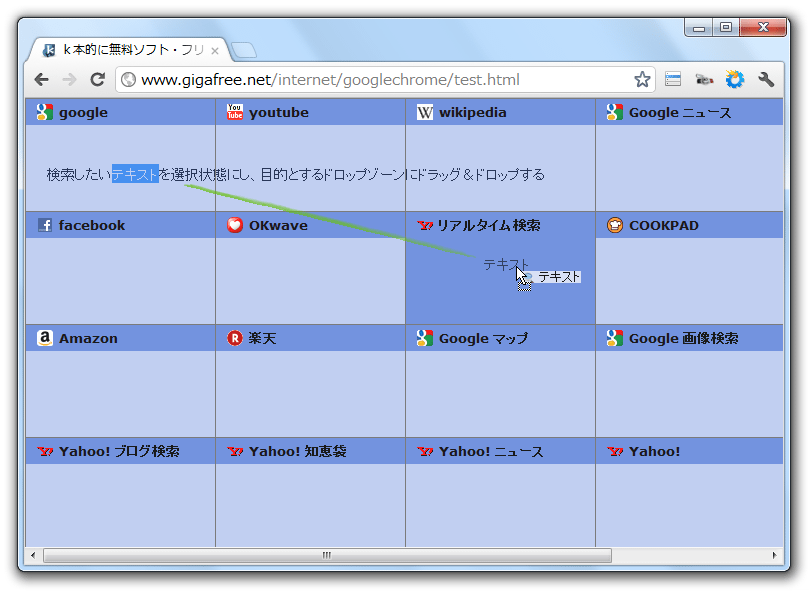Bookmark this page with the star icon
This screenshot has width=812, height=592.
tap(642, 80)
